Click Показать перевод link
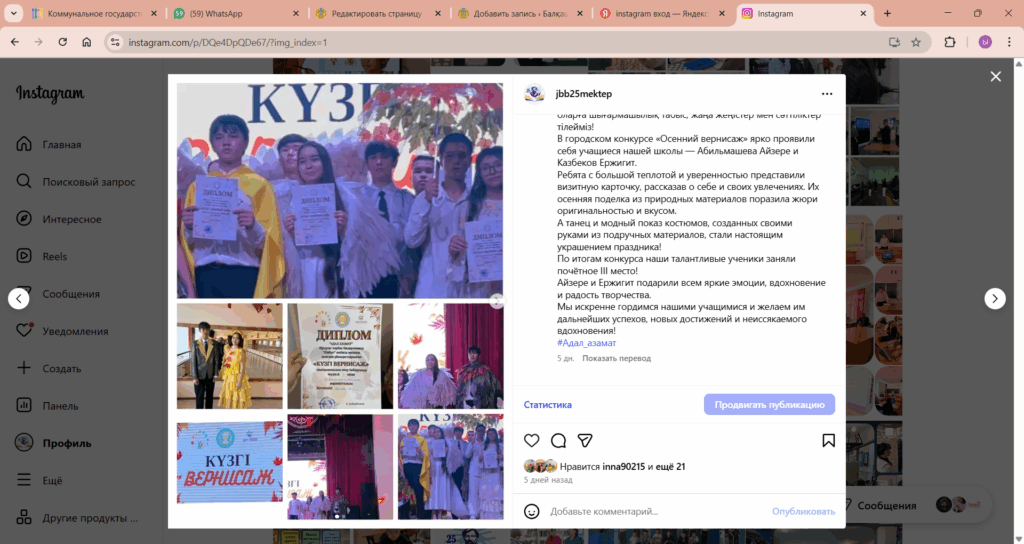The width and height of the screenshot is (1024, 544). pyautogui.click(x=616, y=358)
